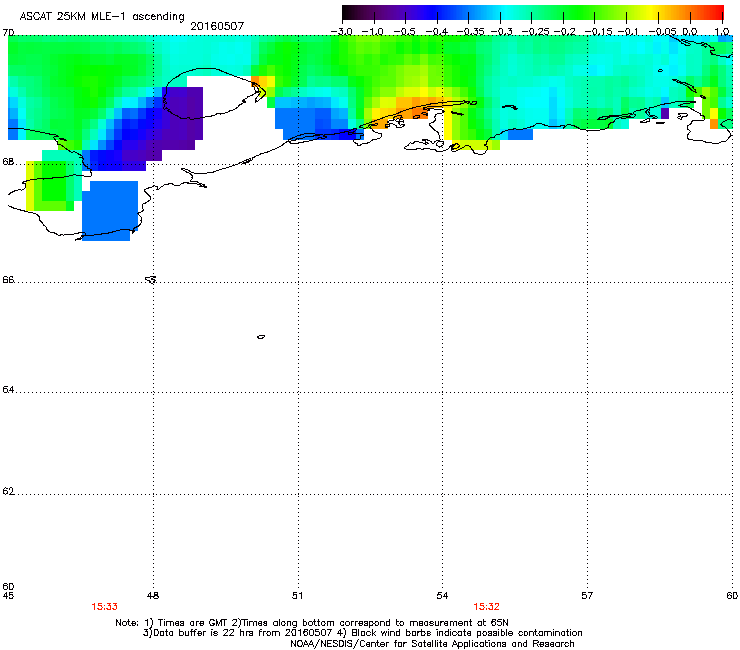The width and height of the screenshot is (740, 650).
Task: Click the date label "20160507" under the title
Action: click(x=217, y=26)
